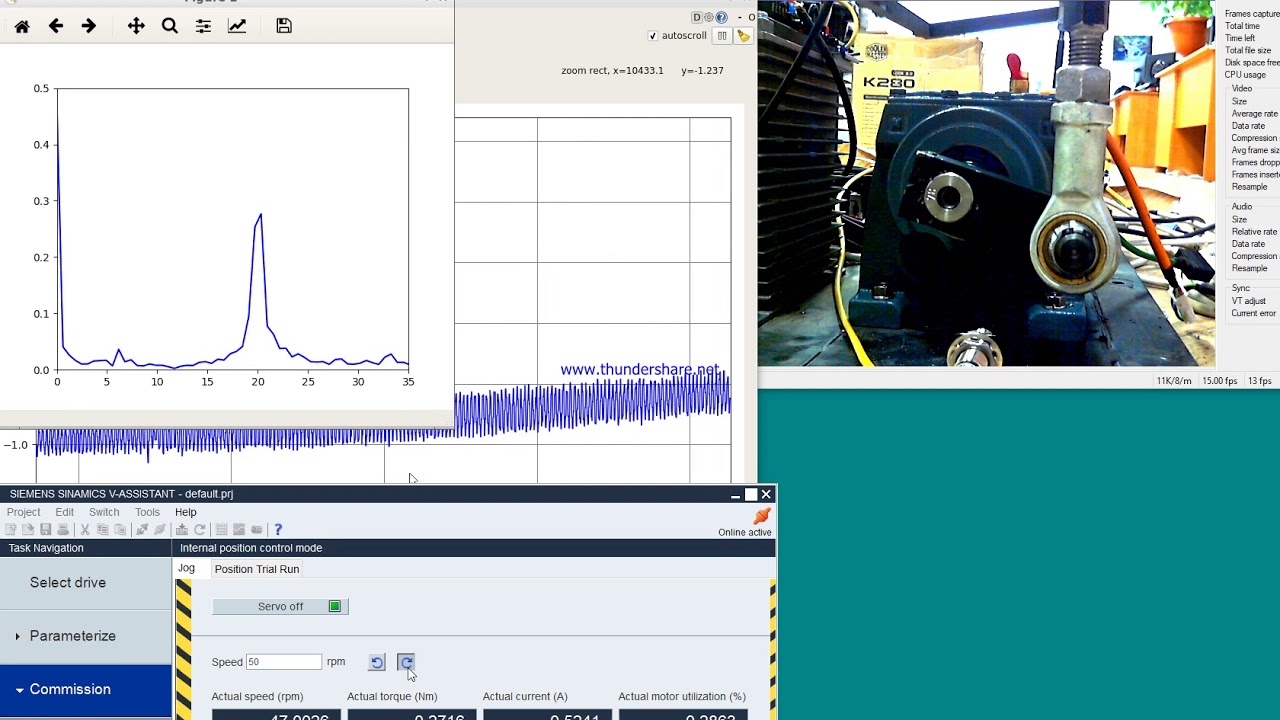Jog the motor clockwise
The height and width of the screenshot is (720, 1280).
(x=406, y=662)
